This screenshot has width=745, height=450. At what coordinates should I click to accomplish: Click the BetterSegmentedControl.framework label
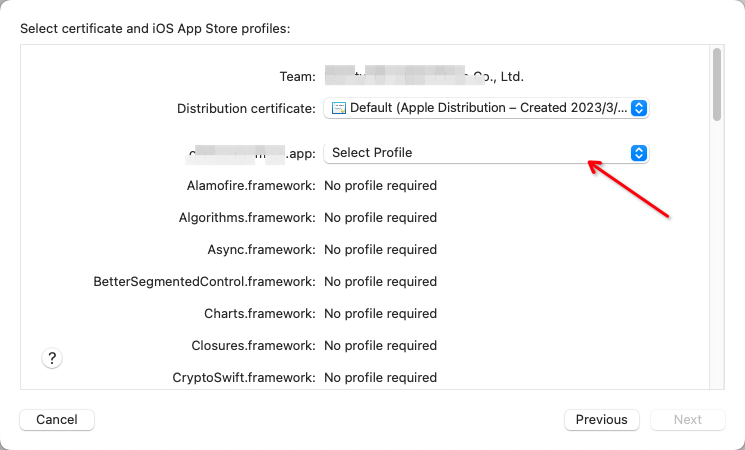coord(204,282)
